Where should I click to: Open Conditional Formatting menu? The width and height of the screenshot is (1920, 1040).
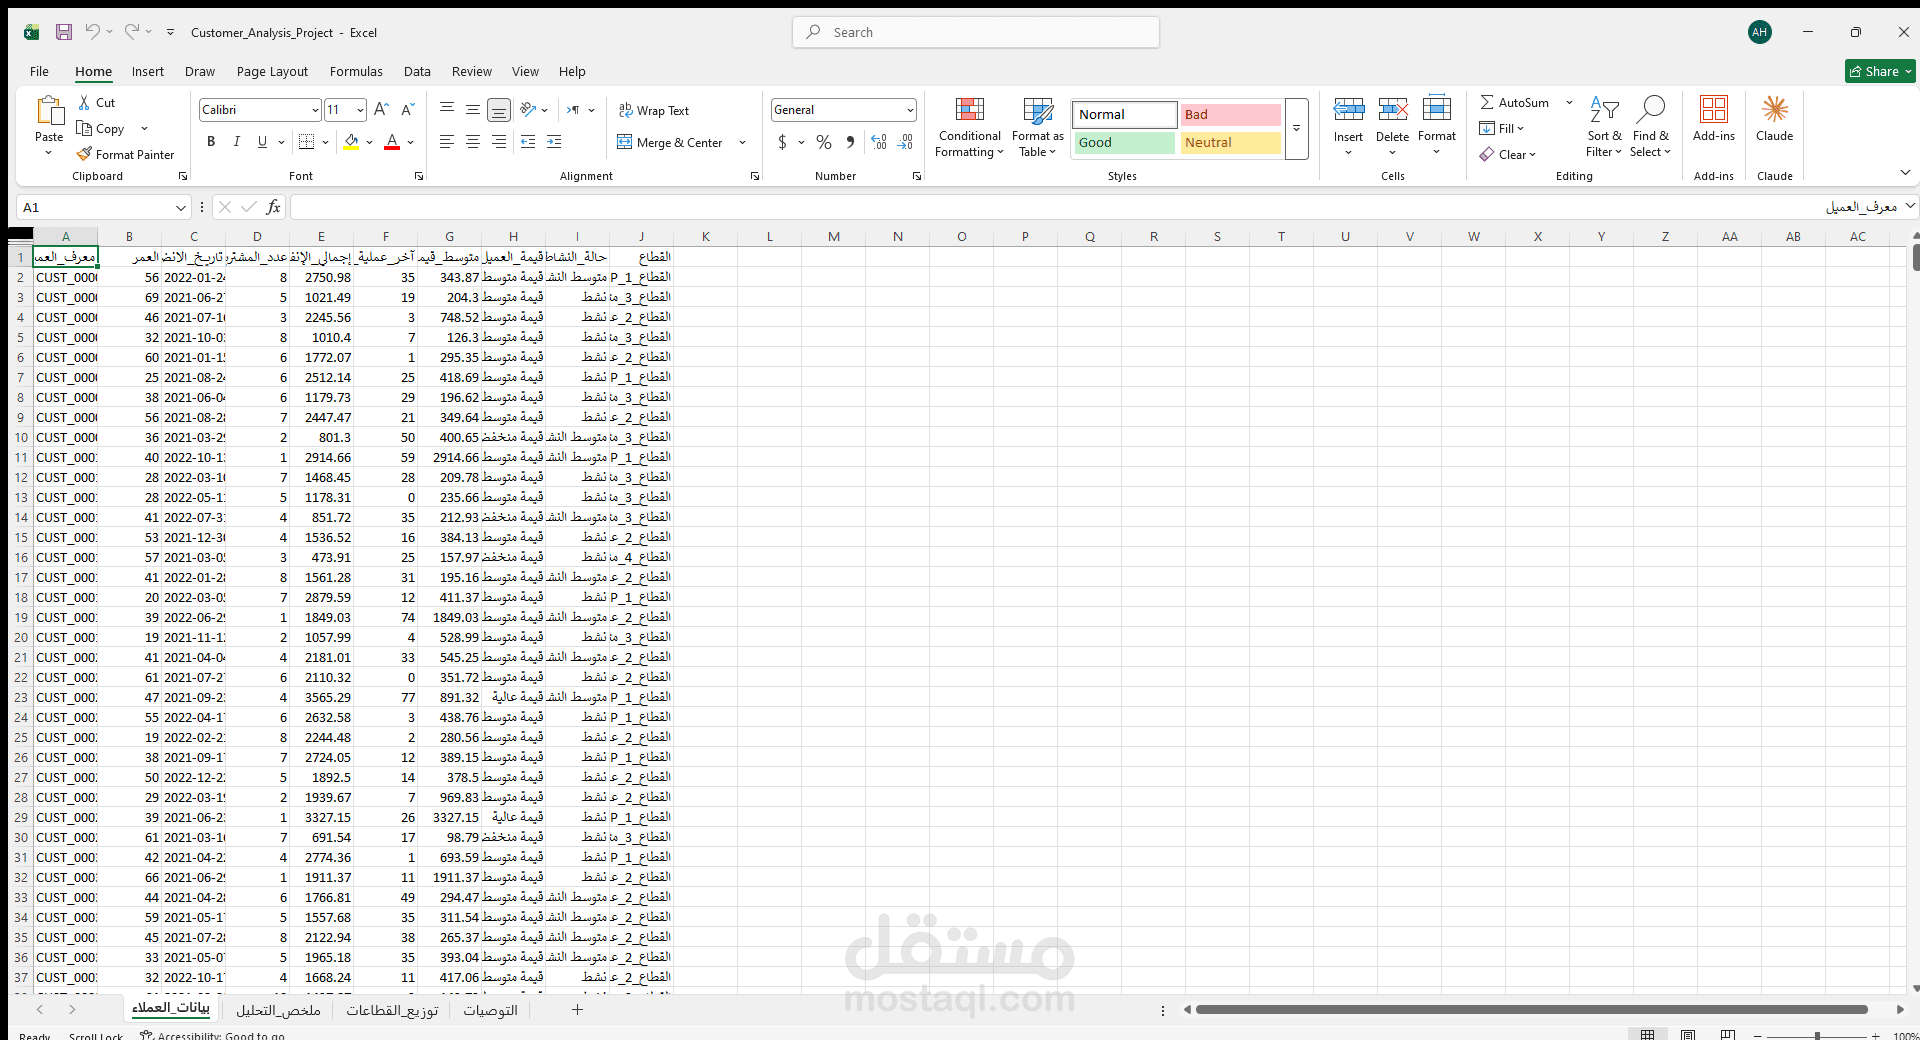[x=969, y=127]
